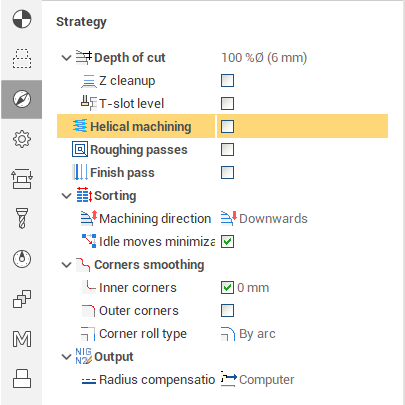Change the By arc corner roll type
This screenshot has width=405, height=405.
tap(248, 334)
